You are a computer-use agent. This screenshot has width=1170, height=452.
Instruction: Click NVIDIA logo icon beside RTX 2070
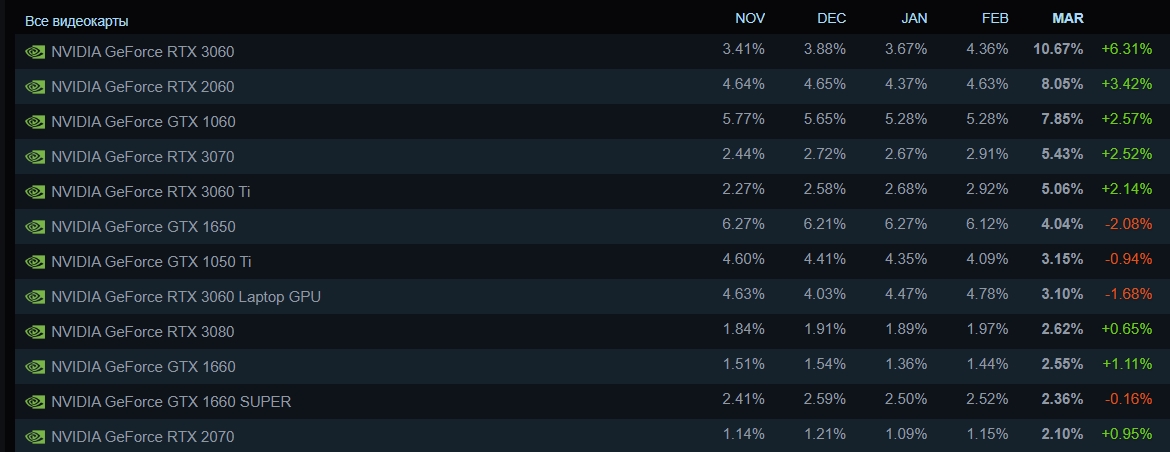pyautogui.click(x=35, y=437)
